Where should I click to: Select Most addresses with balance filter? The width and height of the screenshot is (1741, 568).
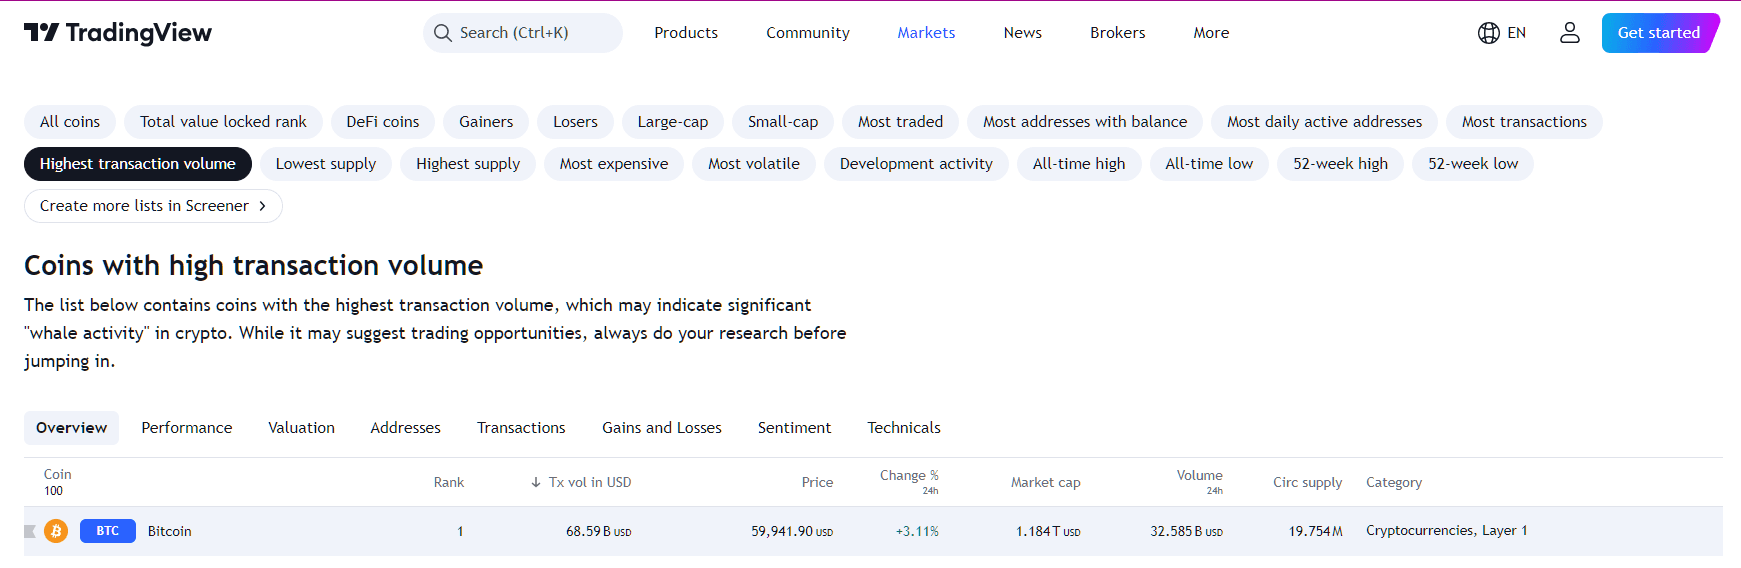(x=1085, y=122)
